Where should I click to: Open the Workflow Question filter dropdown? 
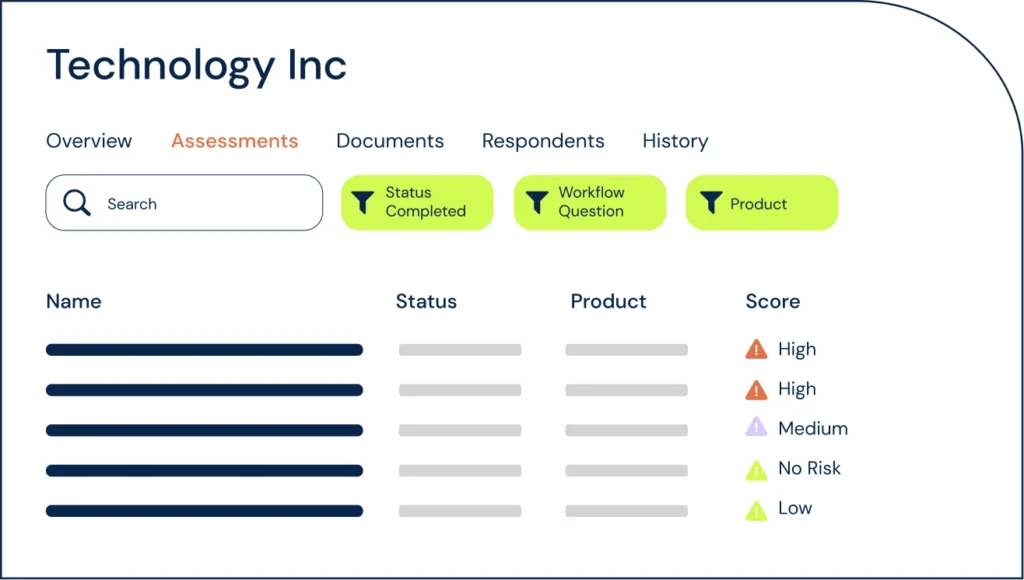(591, 202)
